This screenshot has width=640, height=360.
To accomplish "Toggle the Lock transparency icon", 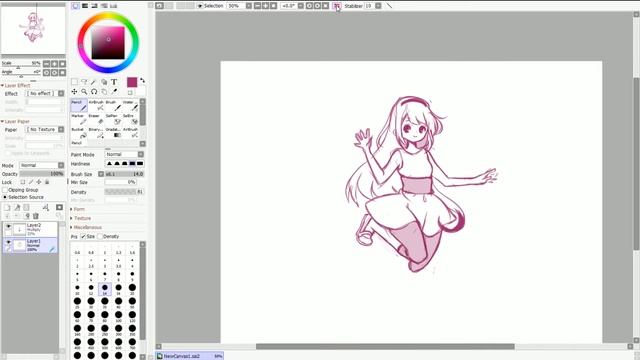I will (23, 182).
